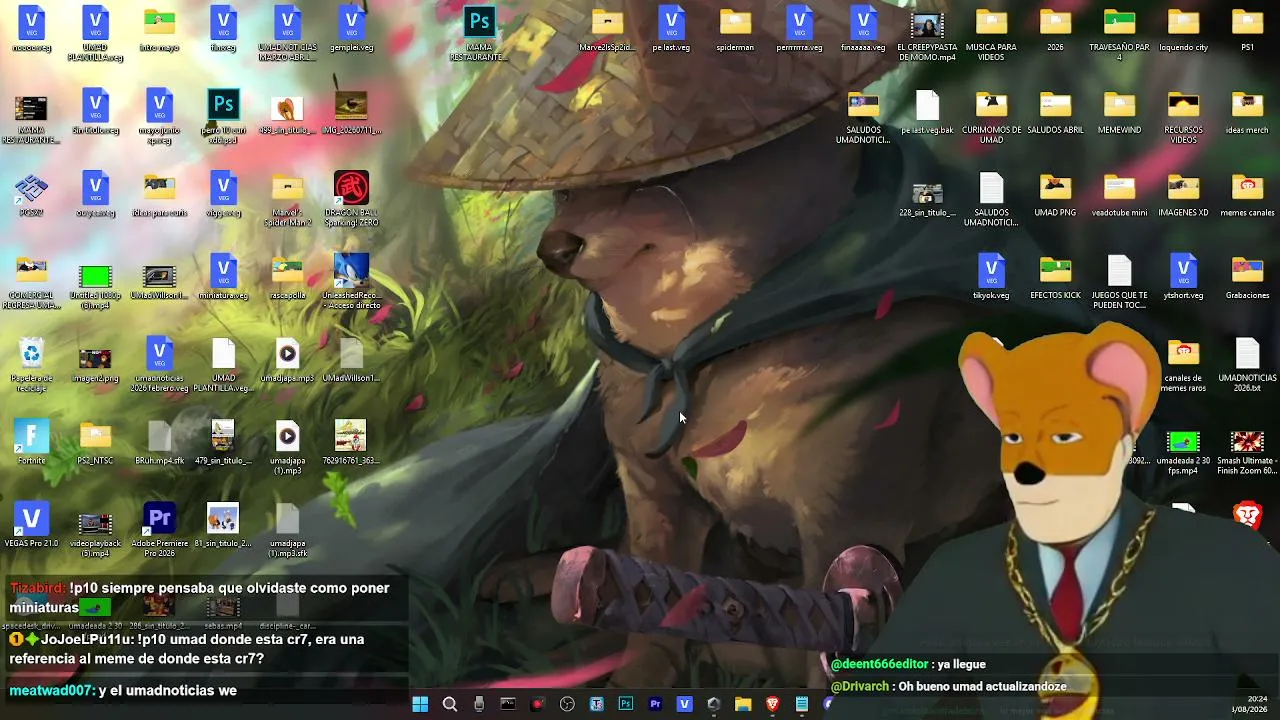Select the RECURSOS VIDEOS folder
Image resolution: width=1280 pixels, height=720 pixels.
click(x=1183, y=116)
